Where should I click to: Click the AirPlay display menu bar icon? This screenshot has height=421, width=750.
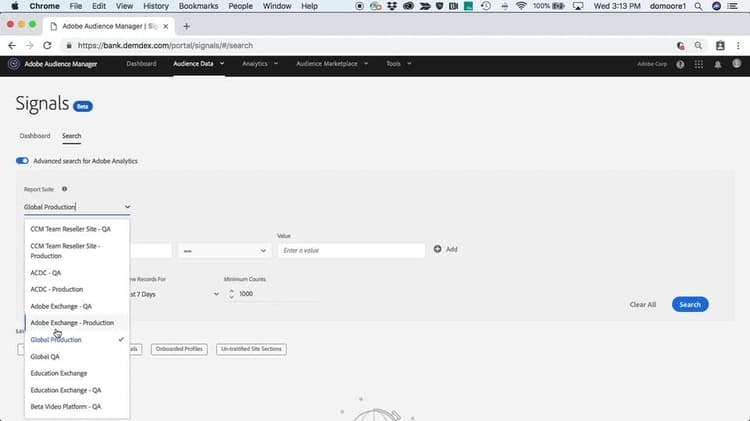click(578, 6)
